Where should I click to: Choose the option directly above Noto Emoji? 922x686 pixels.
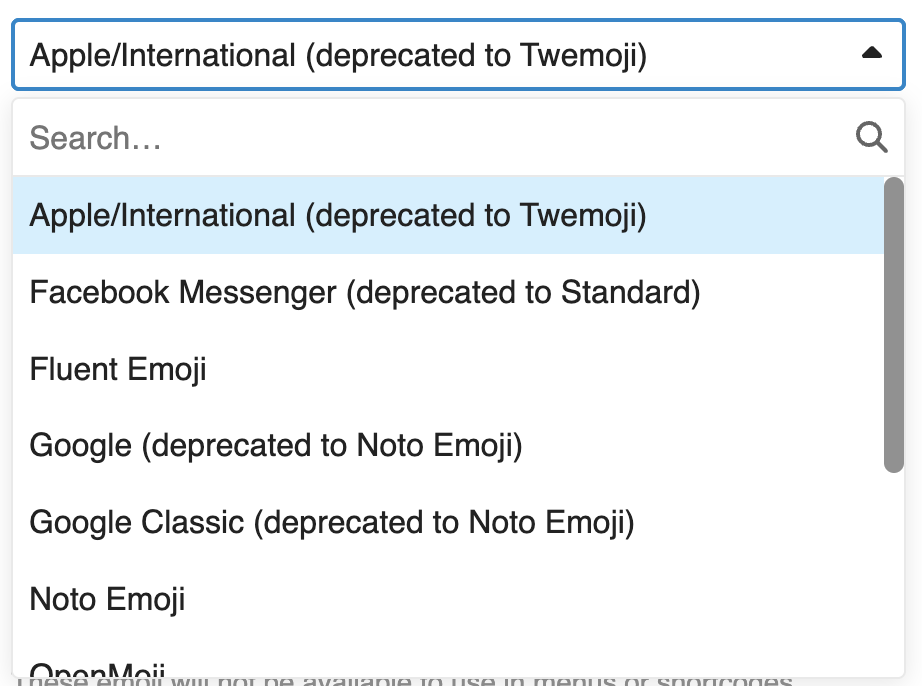(x=332, y=522)
